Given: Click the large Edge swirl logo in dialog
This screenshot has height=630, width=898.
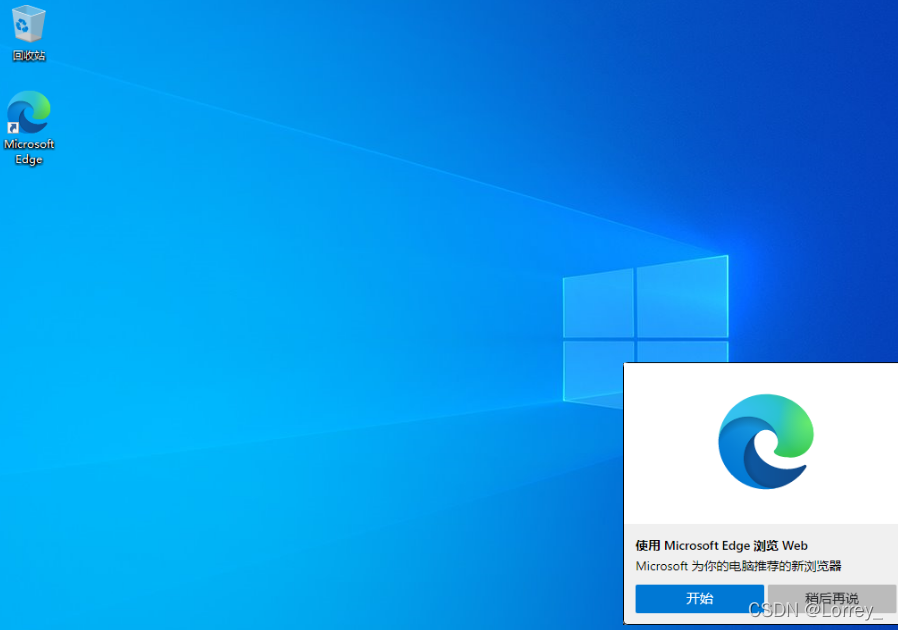Looking at the screenshot, I should (766, 441).
